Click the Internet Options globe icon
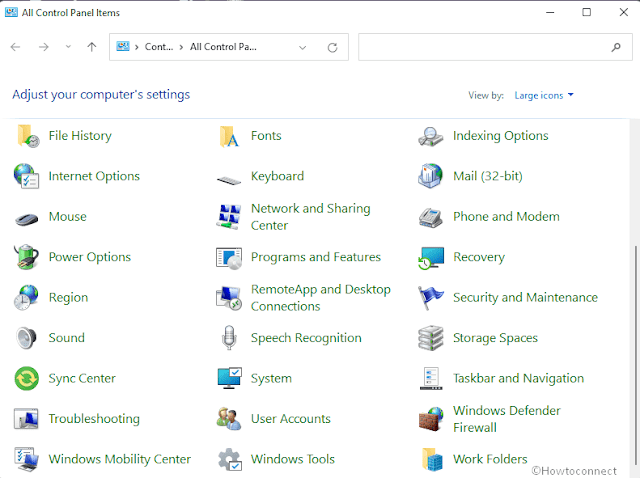 27,176
